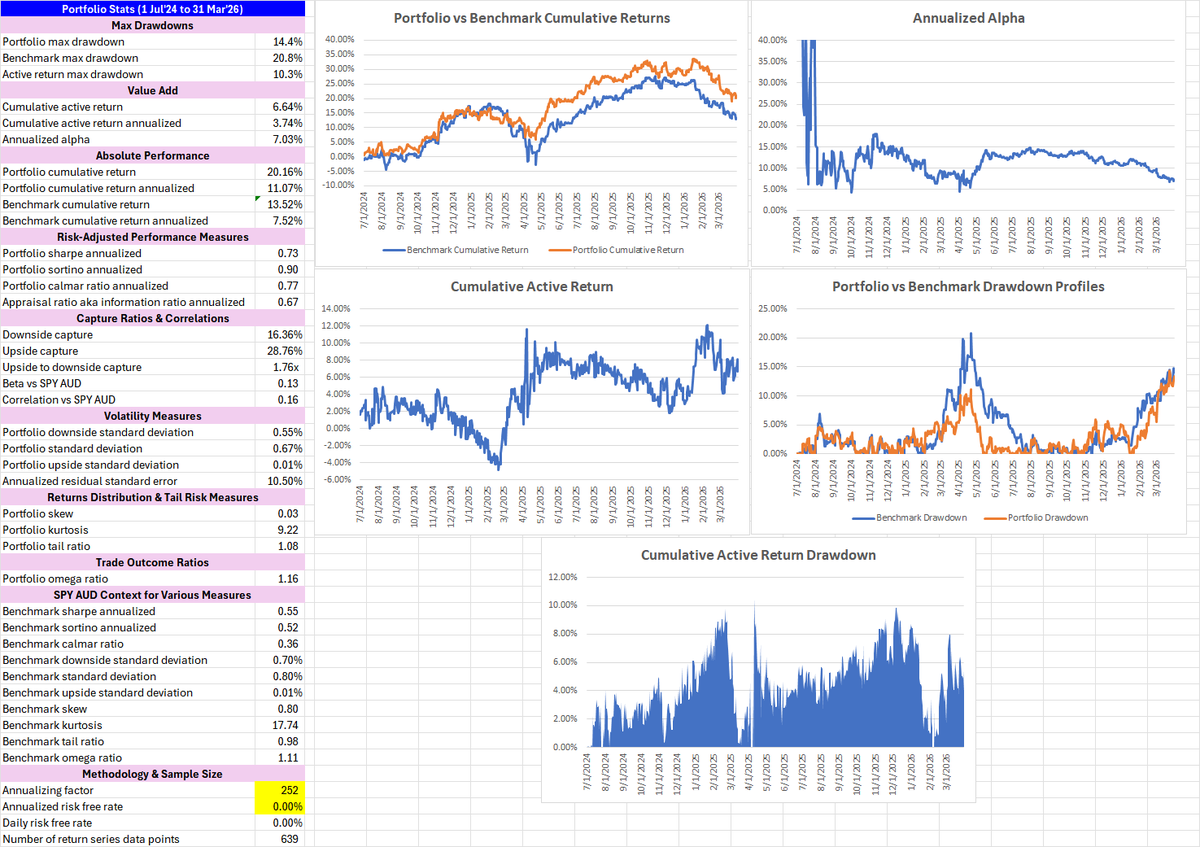This screenshot has height=847, width=1200.
Task: Select the Capture Ratios & Correlations header
Action: (x=152, y=318)
